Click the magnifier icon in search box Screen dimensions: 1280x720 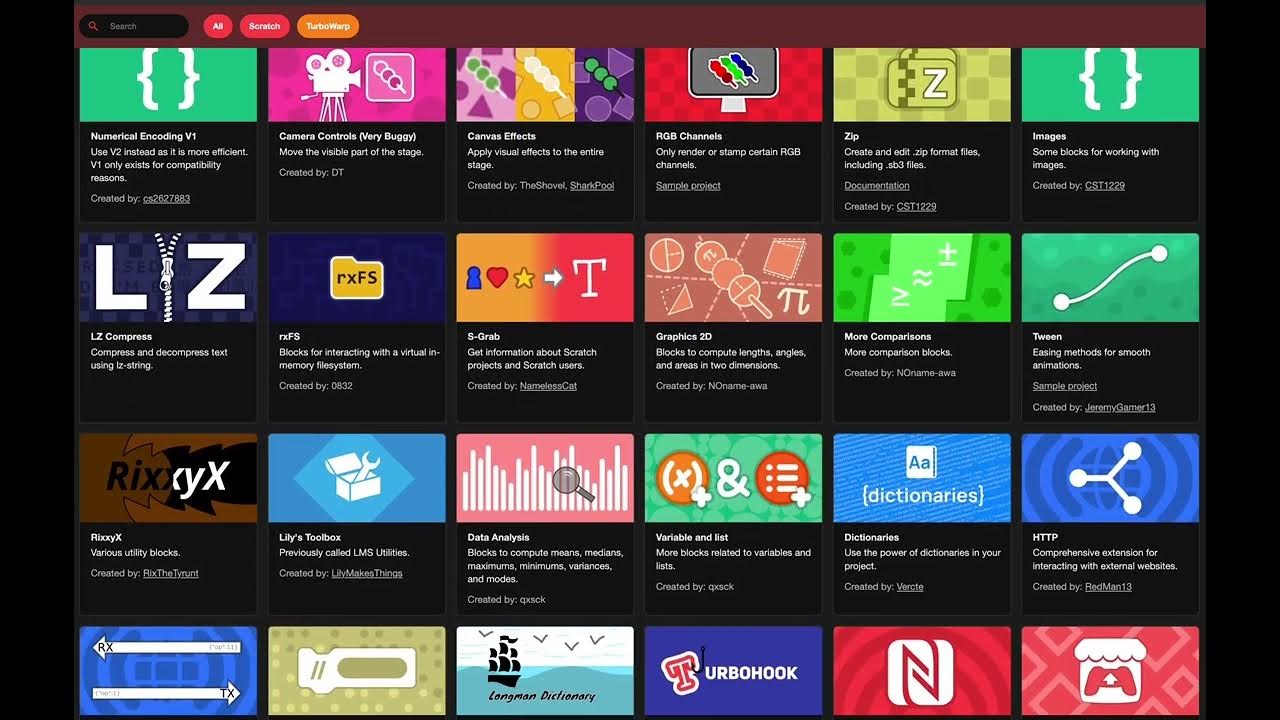(94, 26)
